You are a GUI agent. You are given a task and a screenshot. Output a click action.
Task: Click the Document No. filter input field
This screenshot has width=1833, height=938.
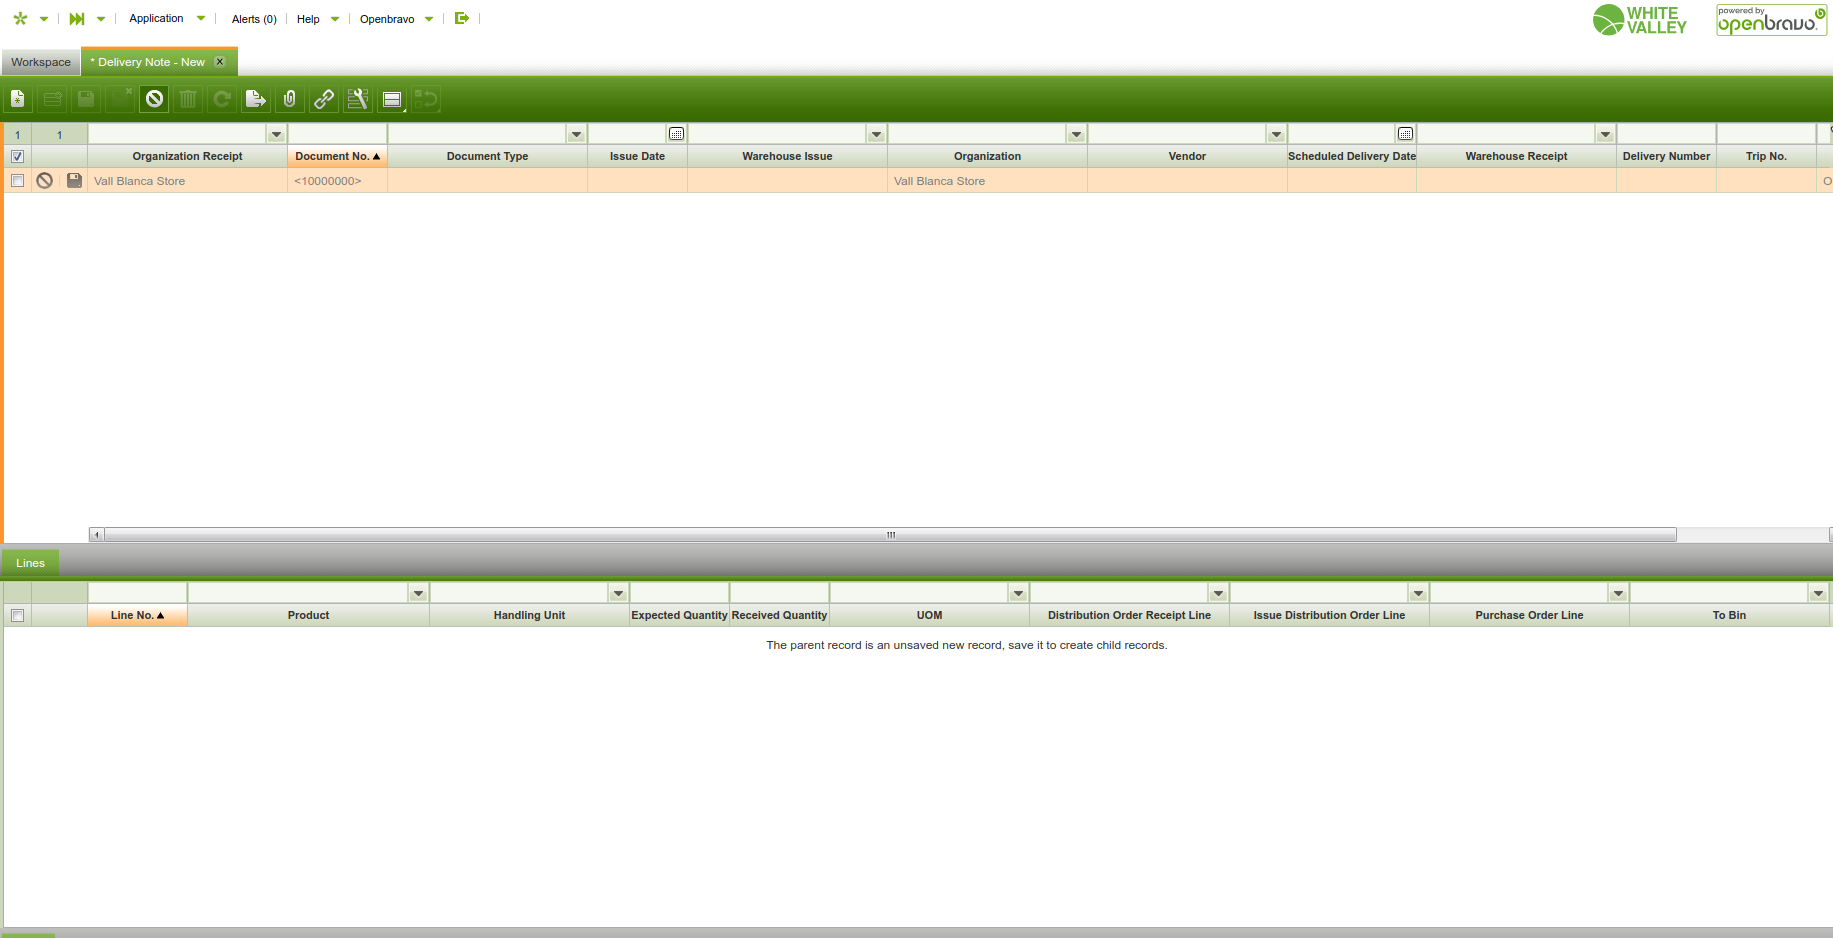tap(338, 134)
